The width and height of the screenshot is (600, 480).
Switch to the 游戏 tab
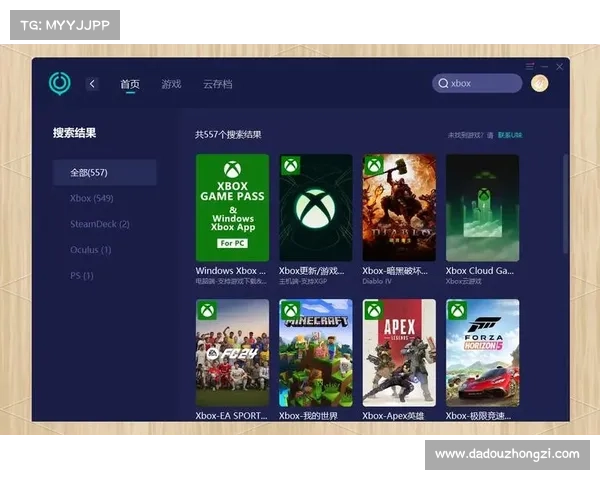pyautogui.click(x=171, y=84)
